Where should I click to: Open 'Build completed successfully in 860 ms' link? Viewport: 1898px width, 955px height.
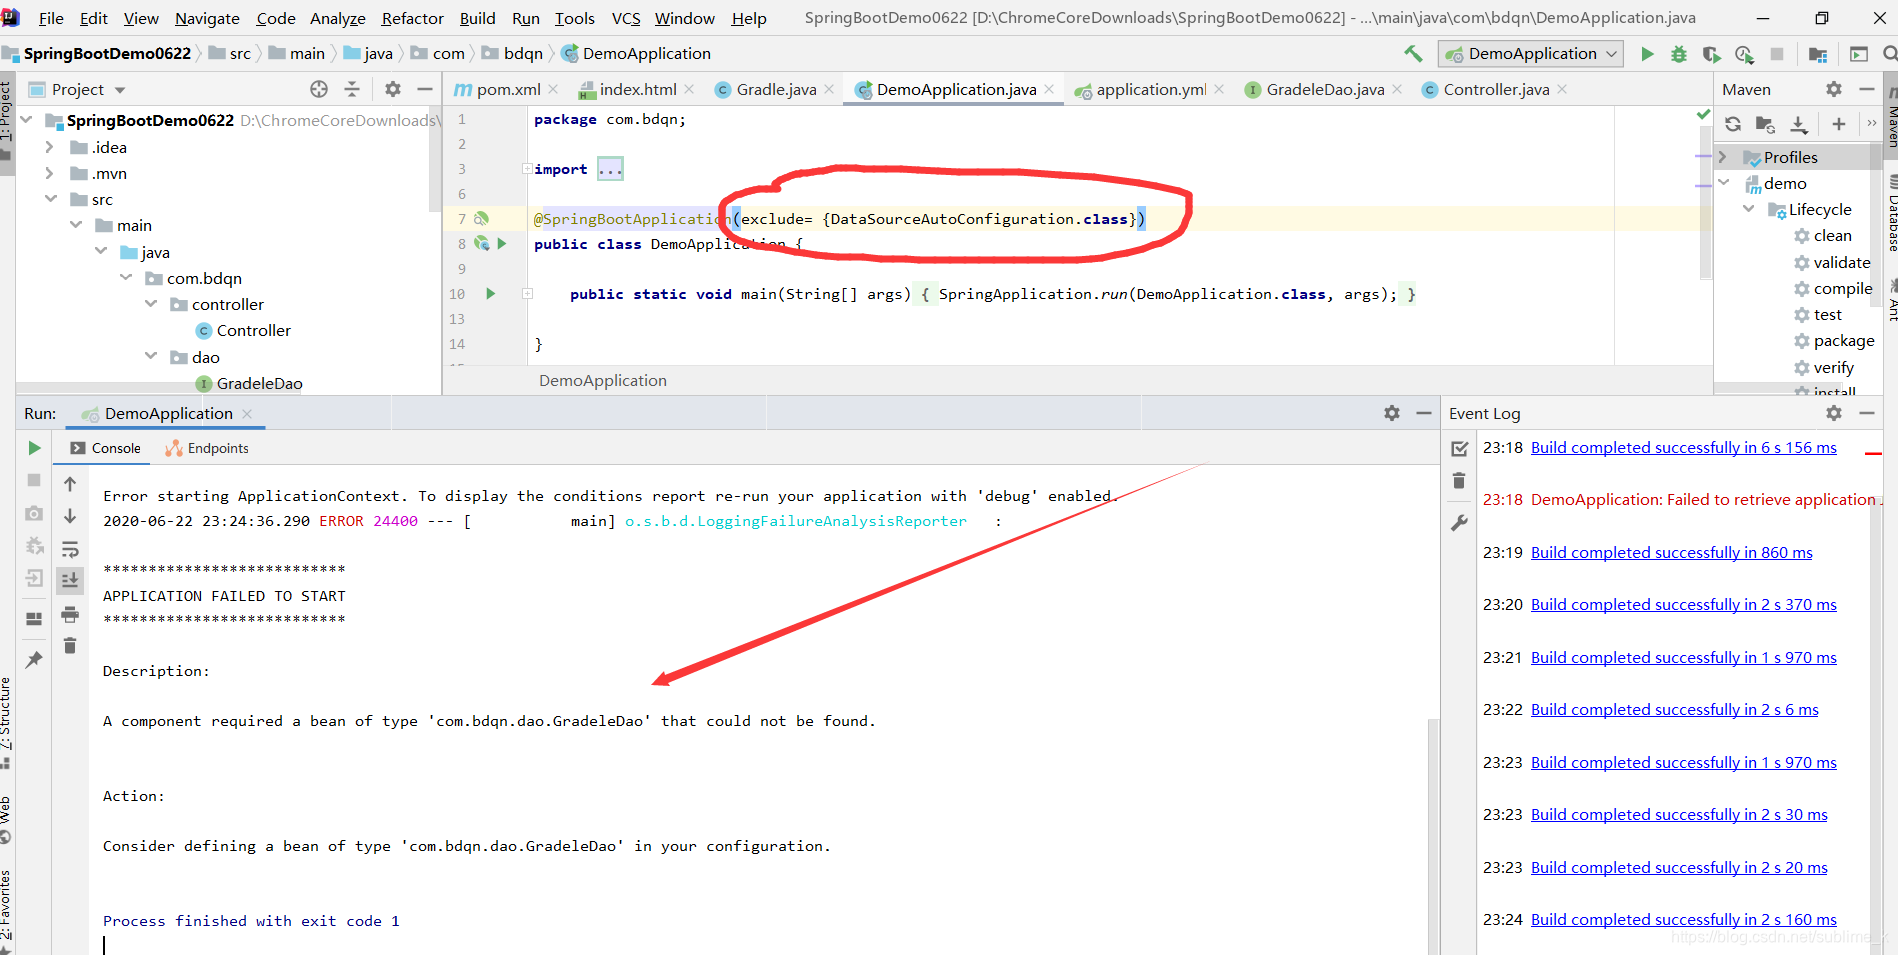click(1671, 552)
